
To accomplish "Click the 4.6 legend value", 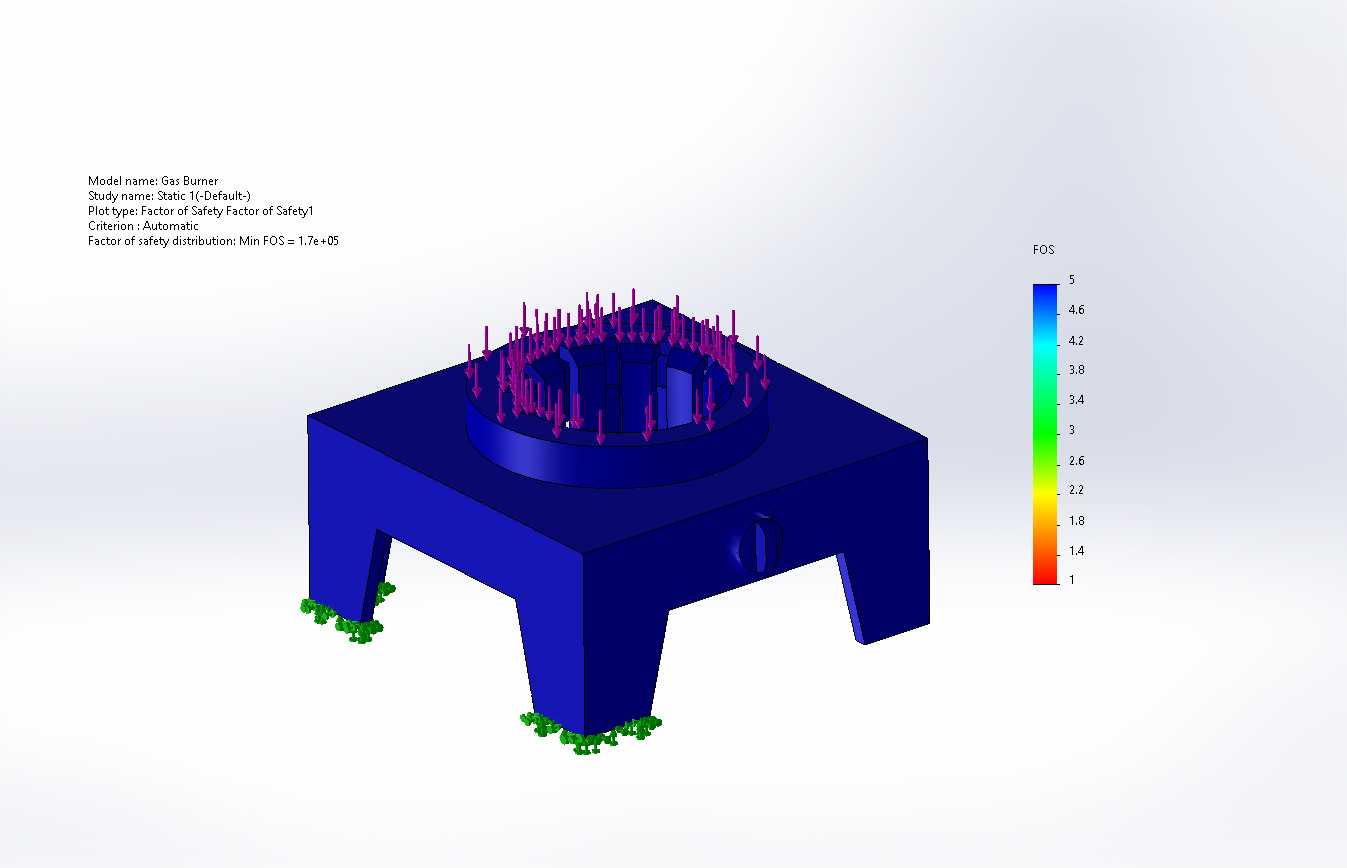I will pos(1076,310).
